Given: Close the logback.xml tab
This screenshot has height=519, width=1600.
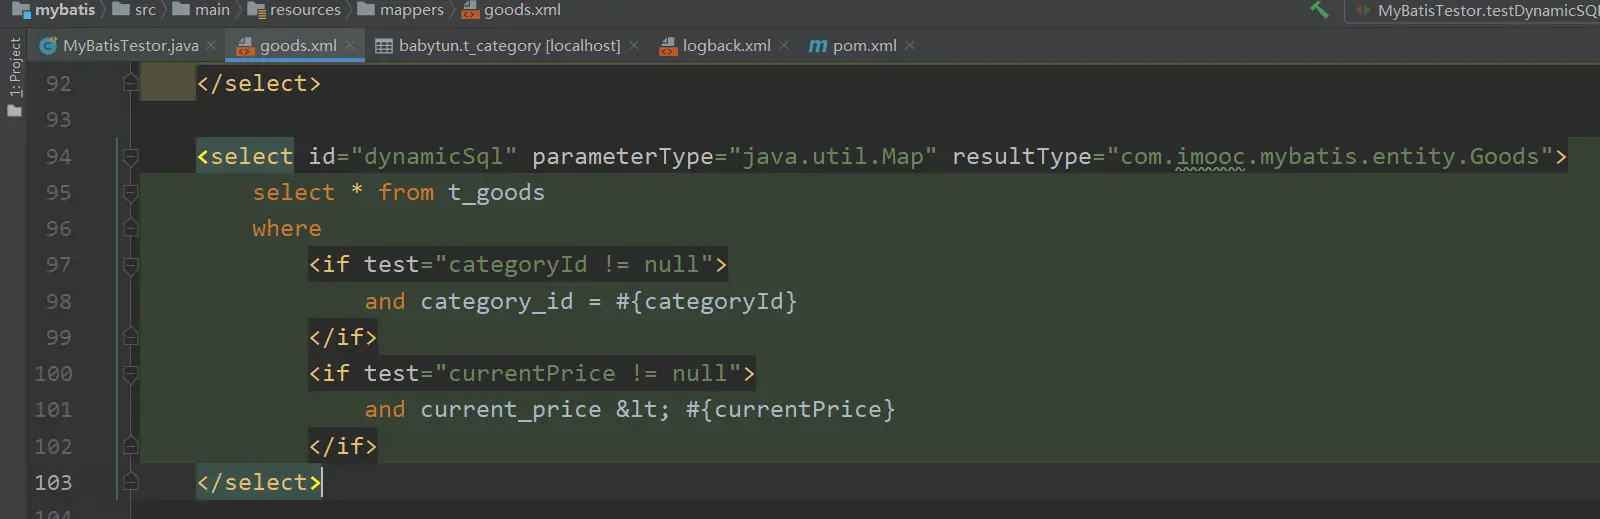Looking at the screenshot, I should (784, 45).
